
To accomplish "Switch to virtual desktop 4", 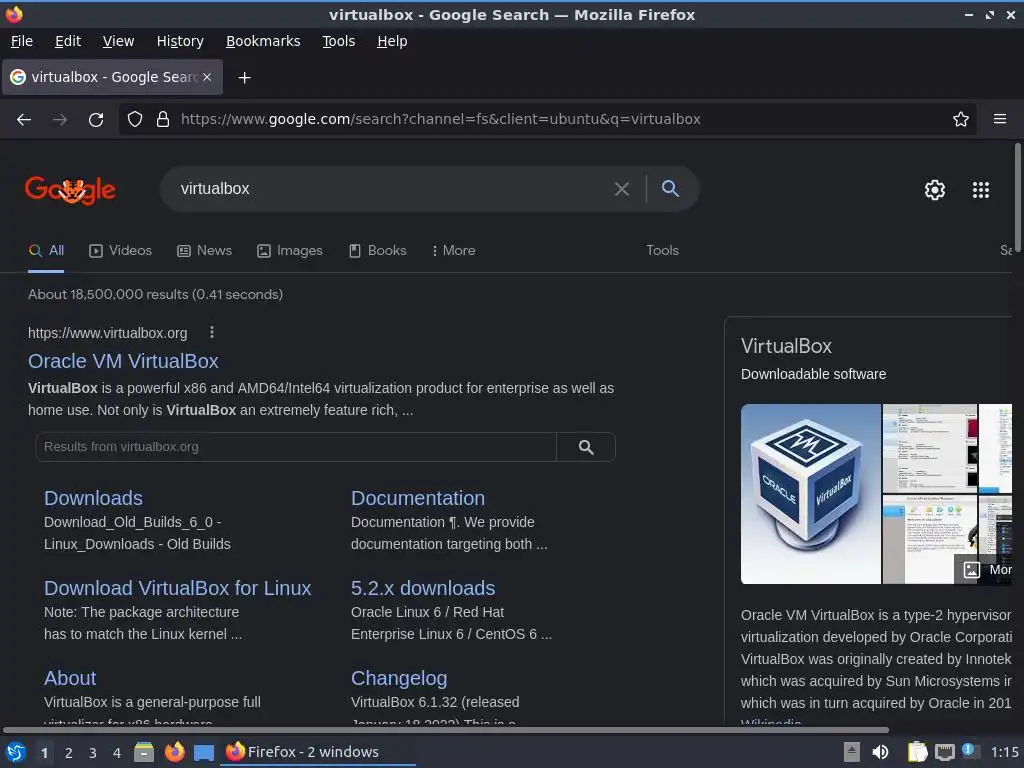I will pos(117,753).
